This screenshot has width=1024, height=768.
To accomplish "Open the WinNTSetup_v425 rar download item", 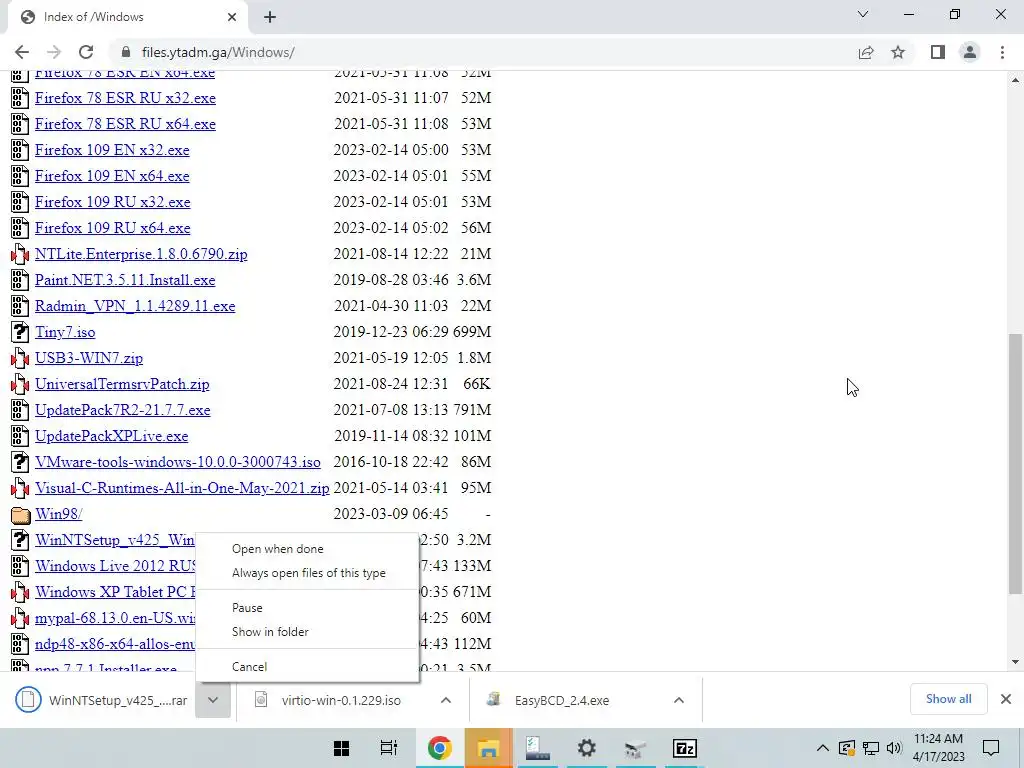I will pyautogui.click(x=102, y=700).
